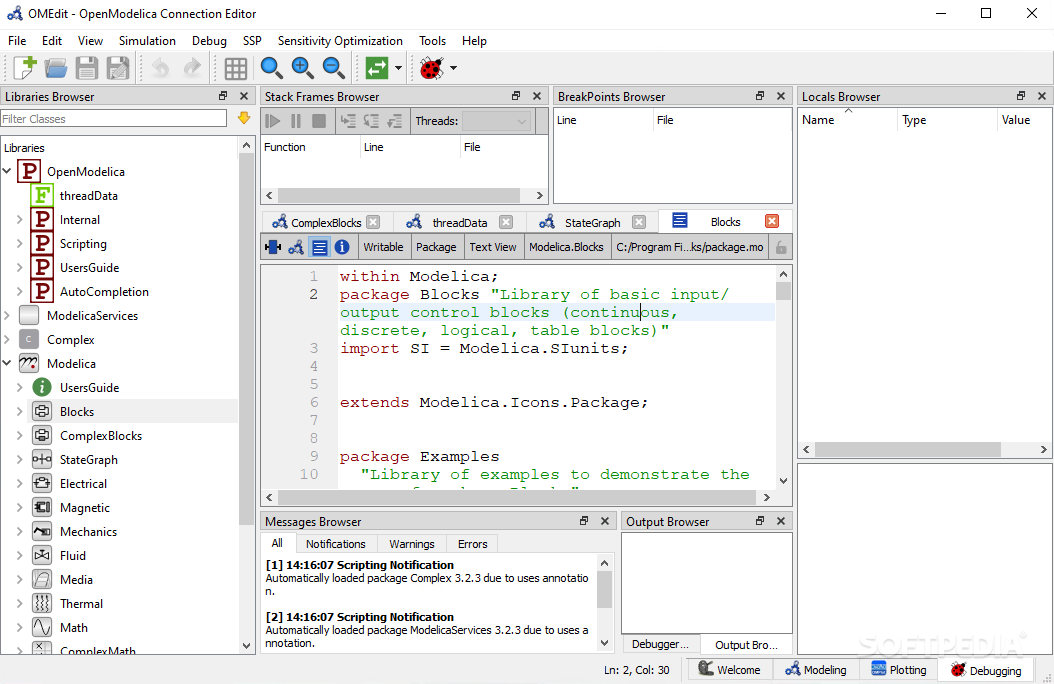Click the code editor horizontal scrollbar
Screen dimensions: 1054x684
tap(517, 497)
